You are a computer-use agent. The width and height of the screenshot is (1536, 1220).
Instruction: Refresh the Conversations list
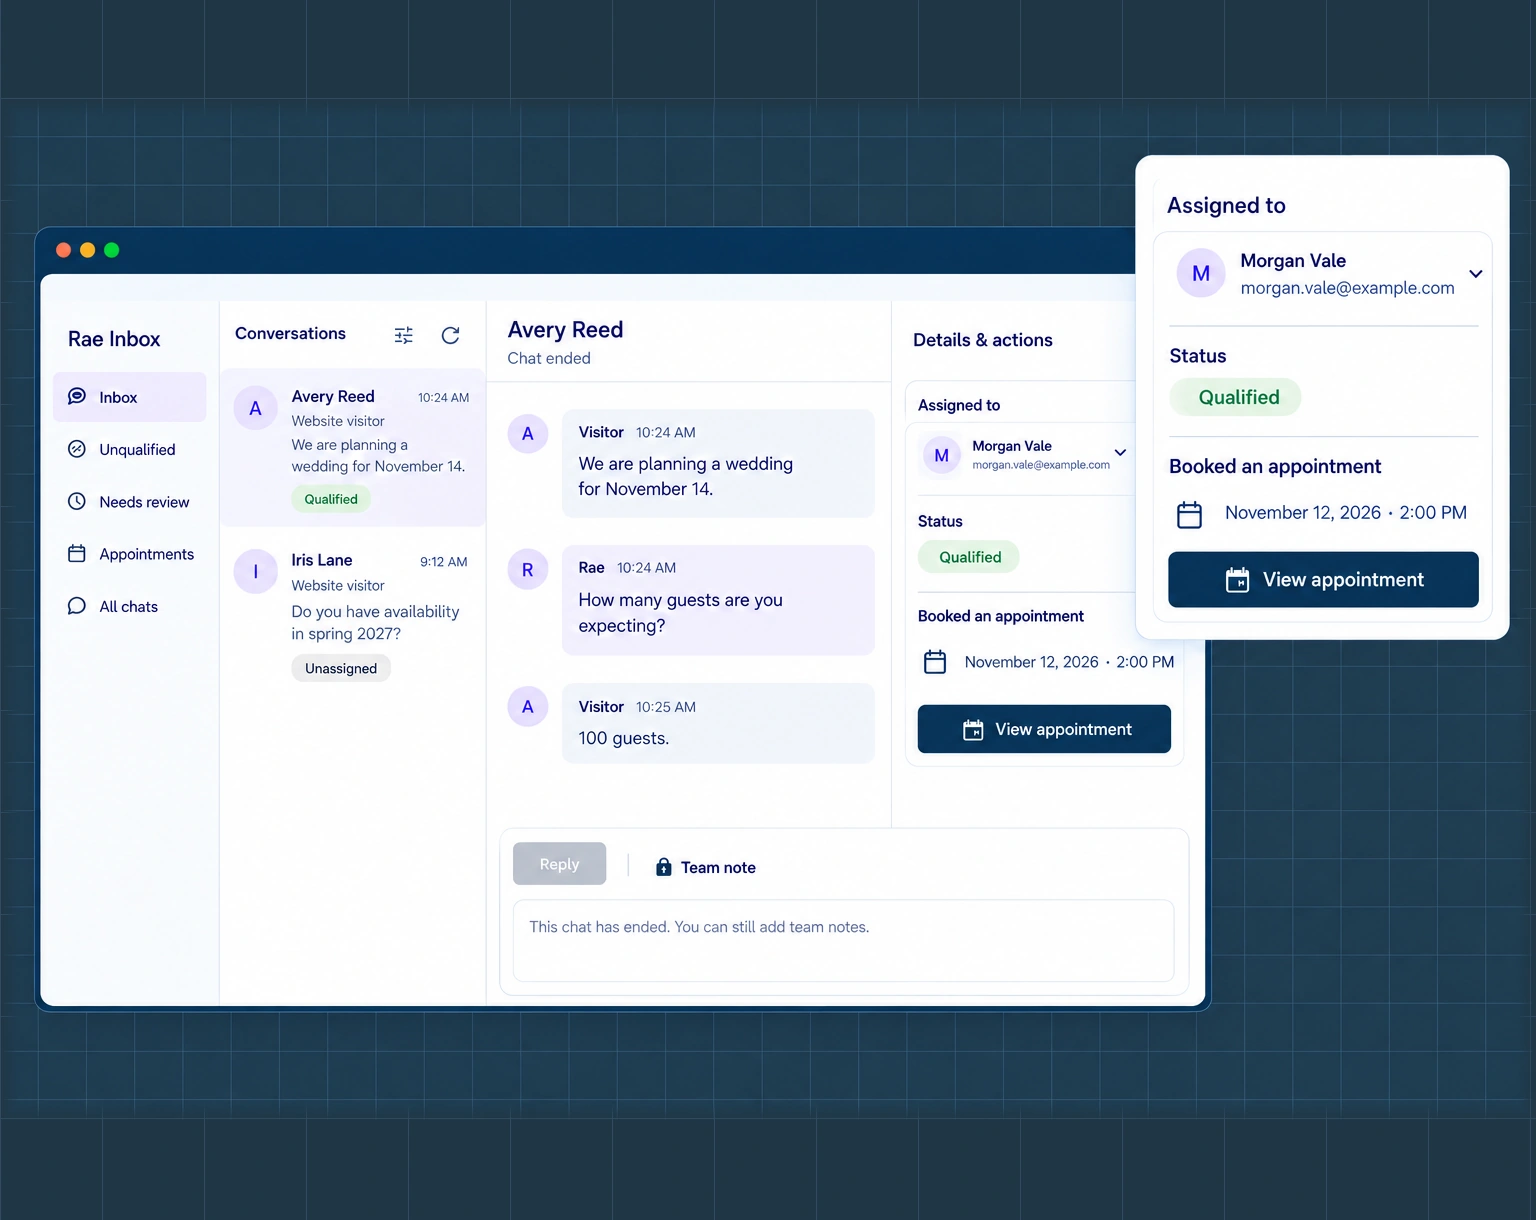point(451,335)
